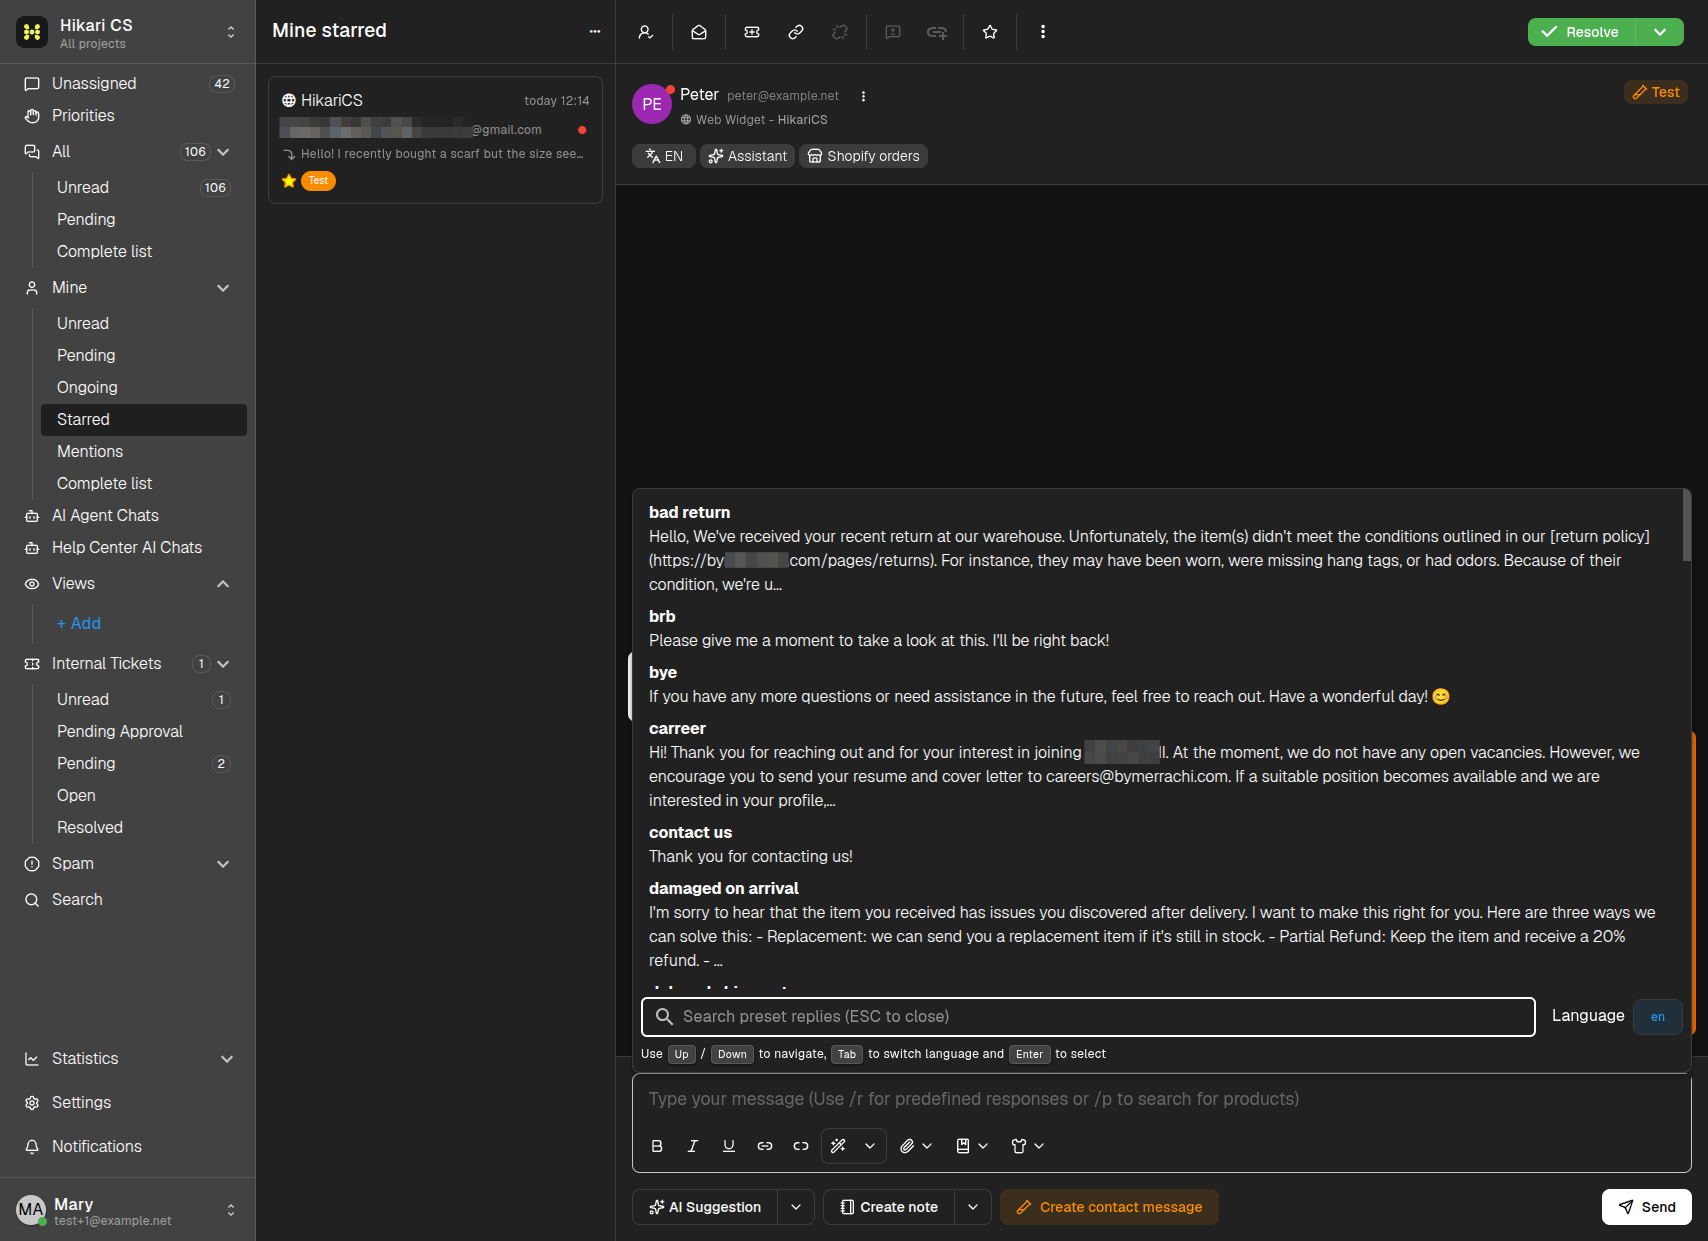Screen dimensions: 1708x1241
Task: Click the magic wand AI rewrite icon
Action: [x=839, y=1146]
